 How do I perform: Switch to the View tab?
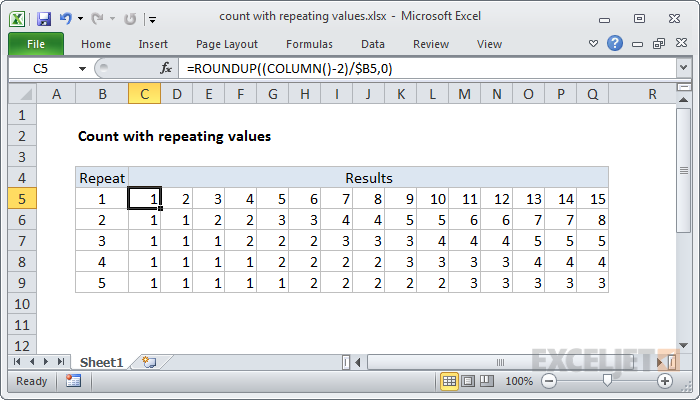(x=489, y=44)
